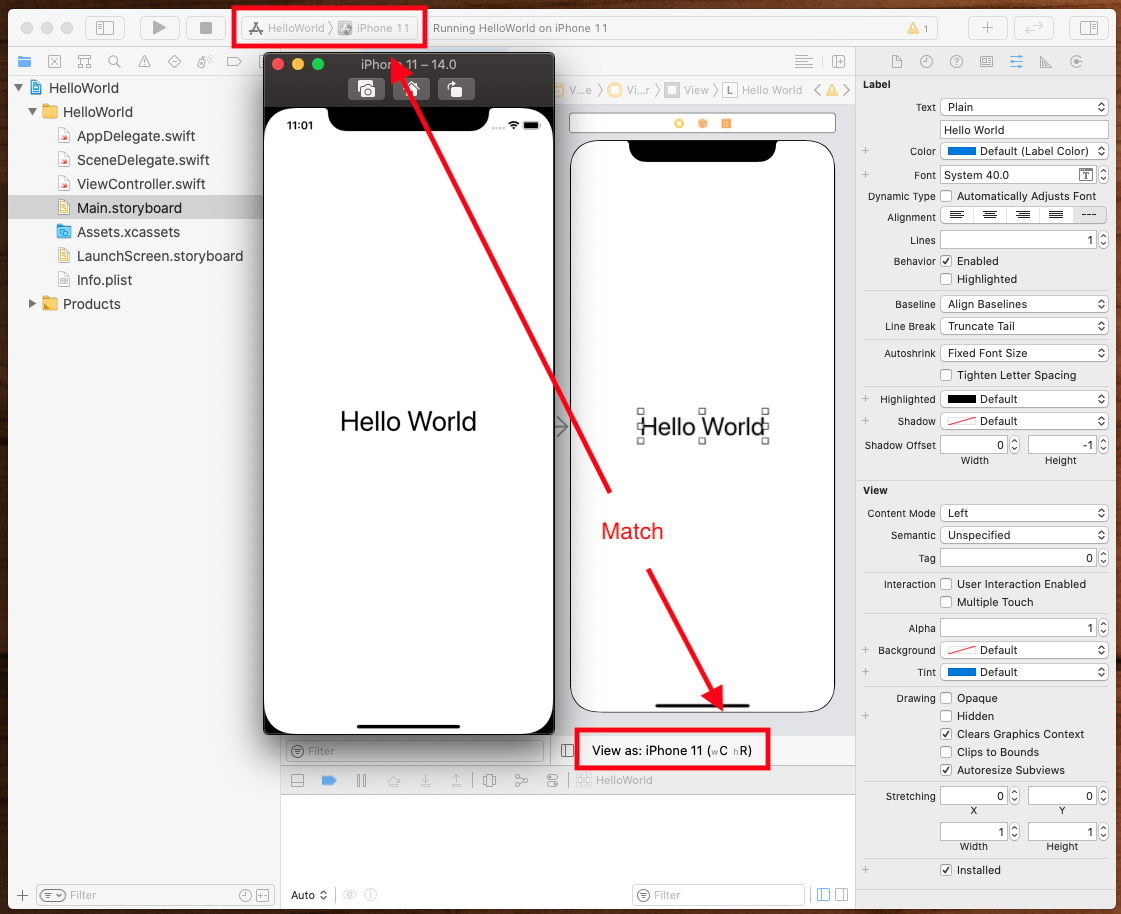Select the Test navigator diamond icon
The image size is (1121, 914).
(x=174, y=61)
